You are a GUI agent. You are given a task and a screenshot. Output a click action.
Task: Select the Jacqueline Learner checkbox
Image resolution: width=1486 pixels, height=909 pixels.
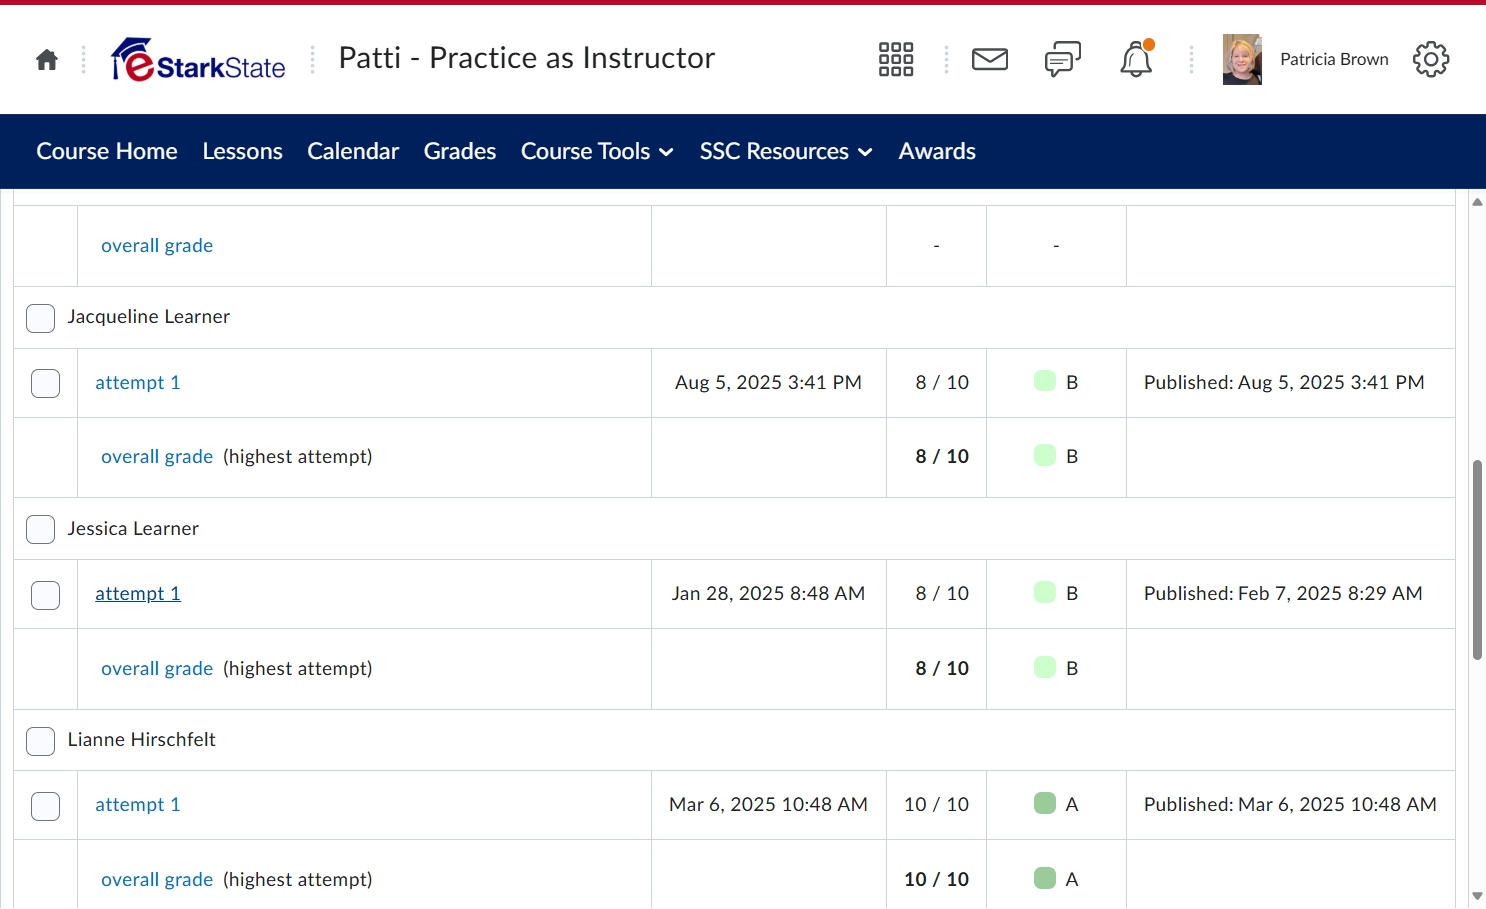(41, 318)
